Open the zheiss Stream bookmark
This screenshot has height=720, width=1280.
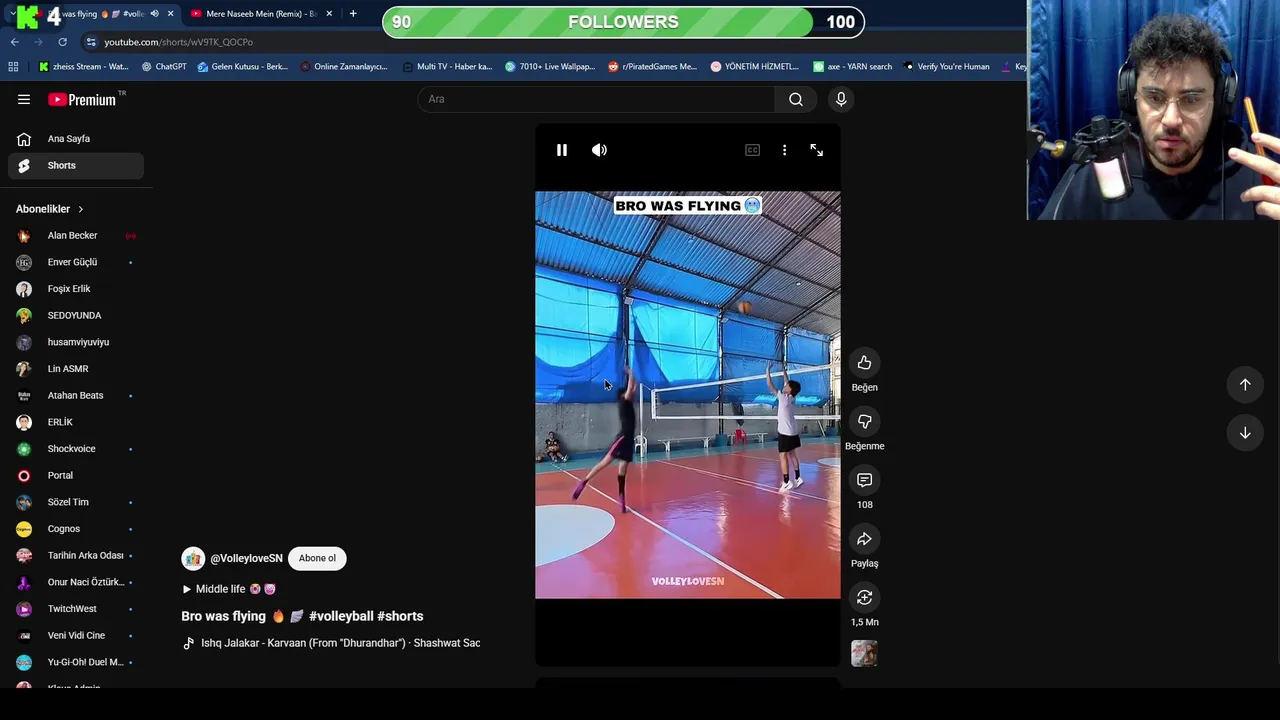[84, 67]
